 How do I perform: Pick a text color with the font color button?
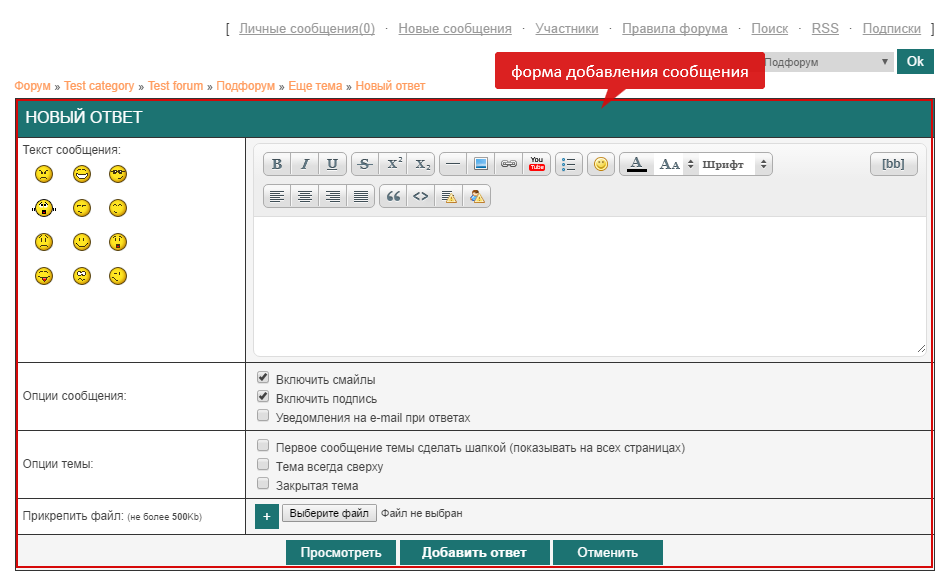[636, 164]
